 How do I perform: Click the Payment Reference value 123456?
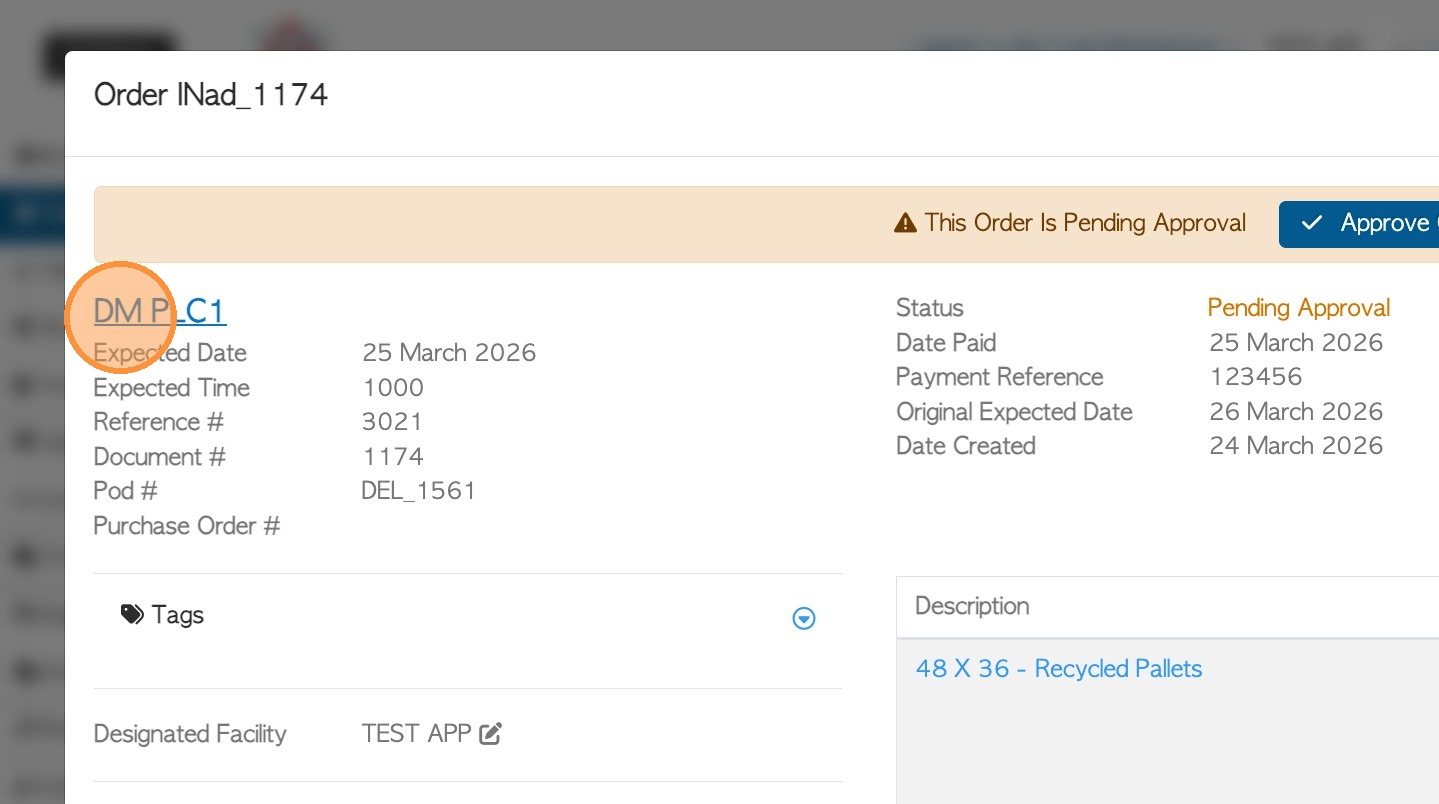pos(1255,377)
